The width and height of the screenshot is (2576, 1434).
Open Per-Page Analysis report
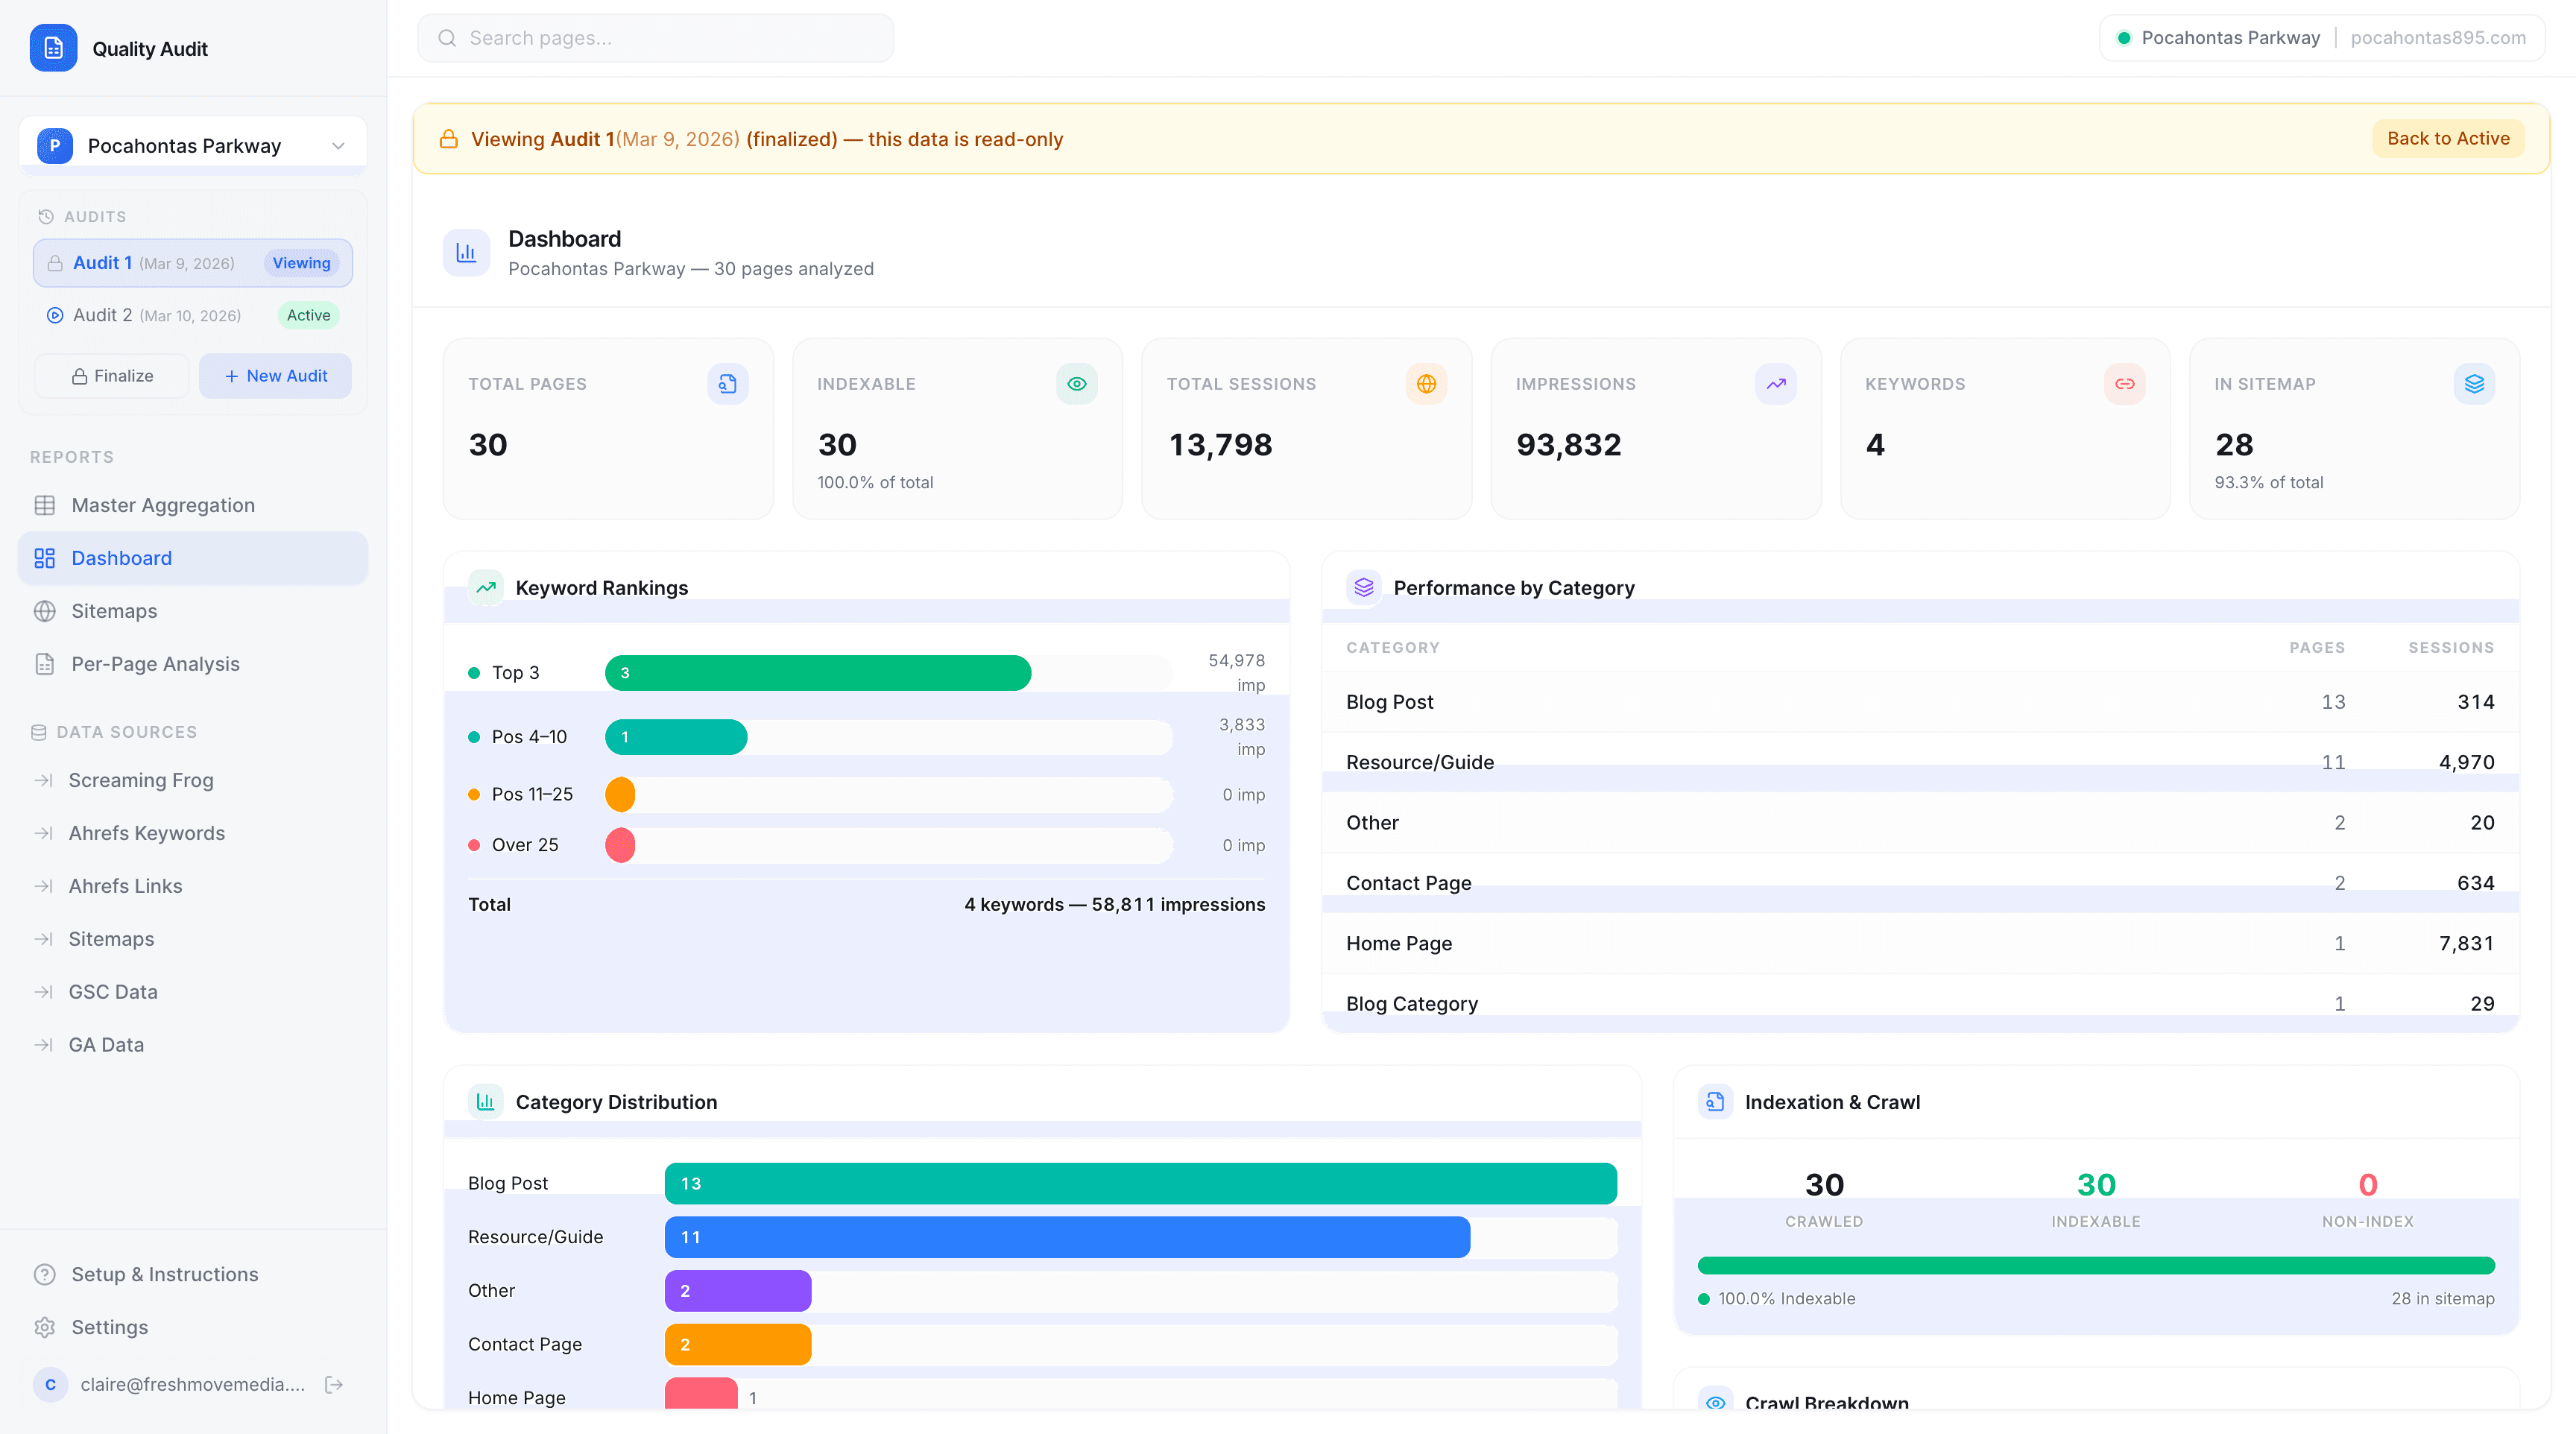point(193,664)
